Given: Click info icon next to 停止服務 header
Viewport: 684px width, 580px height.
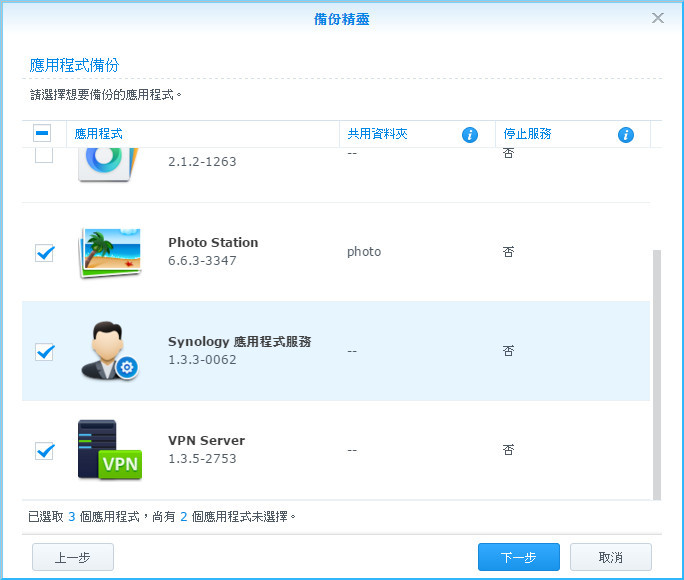Looking at the screenshot, I should coord(626,134).
